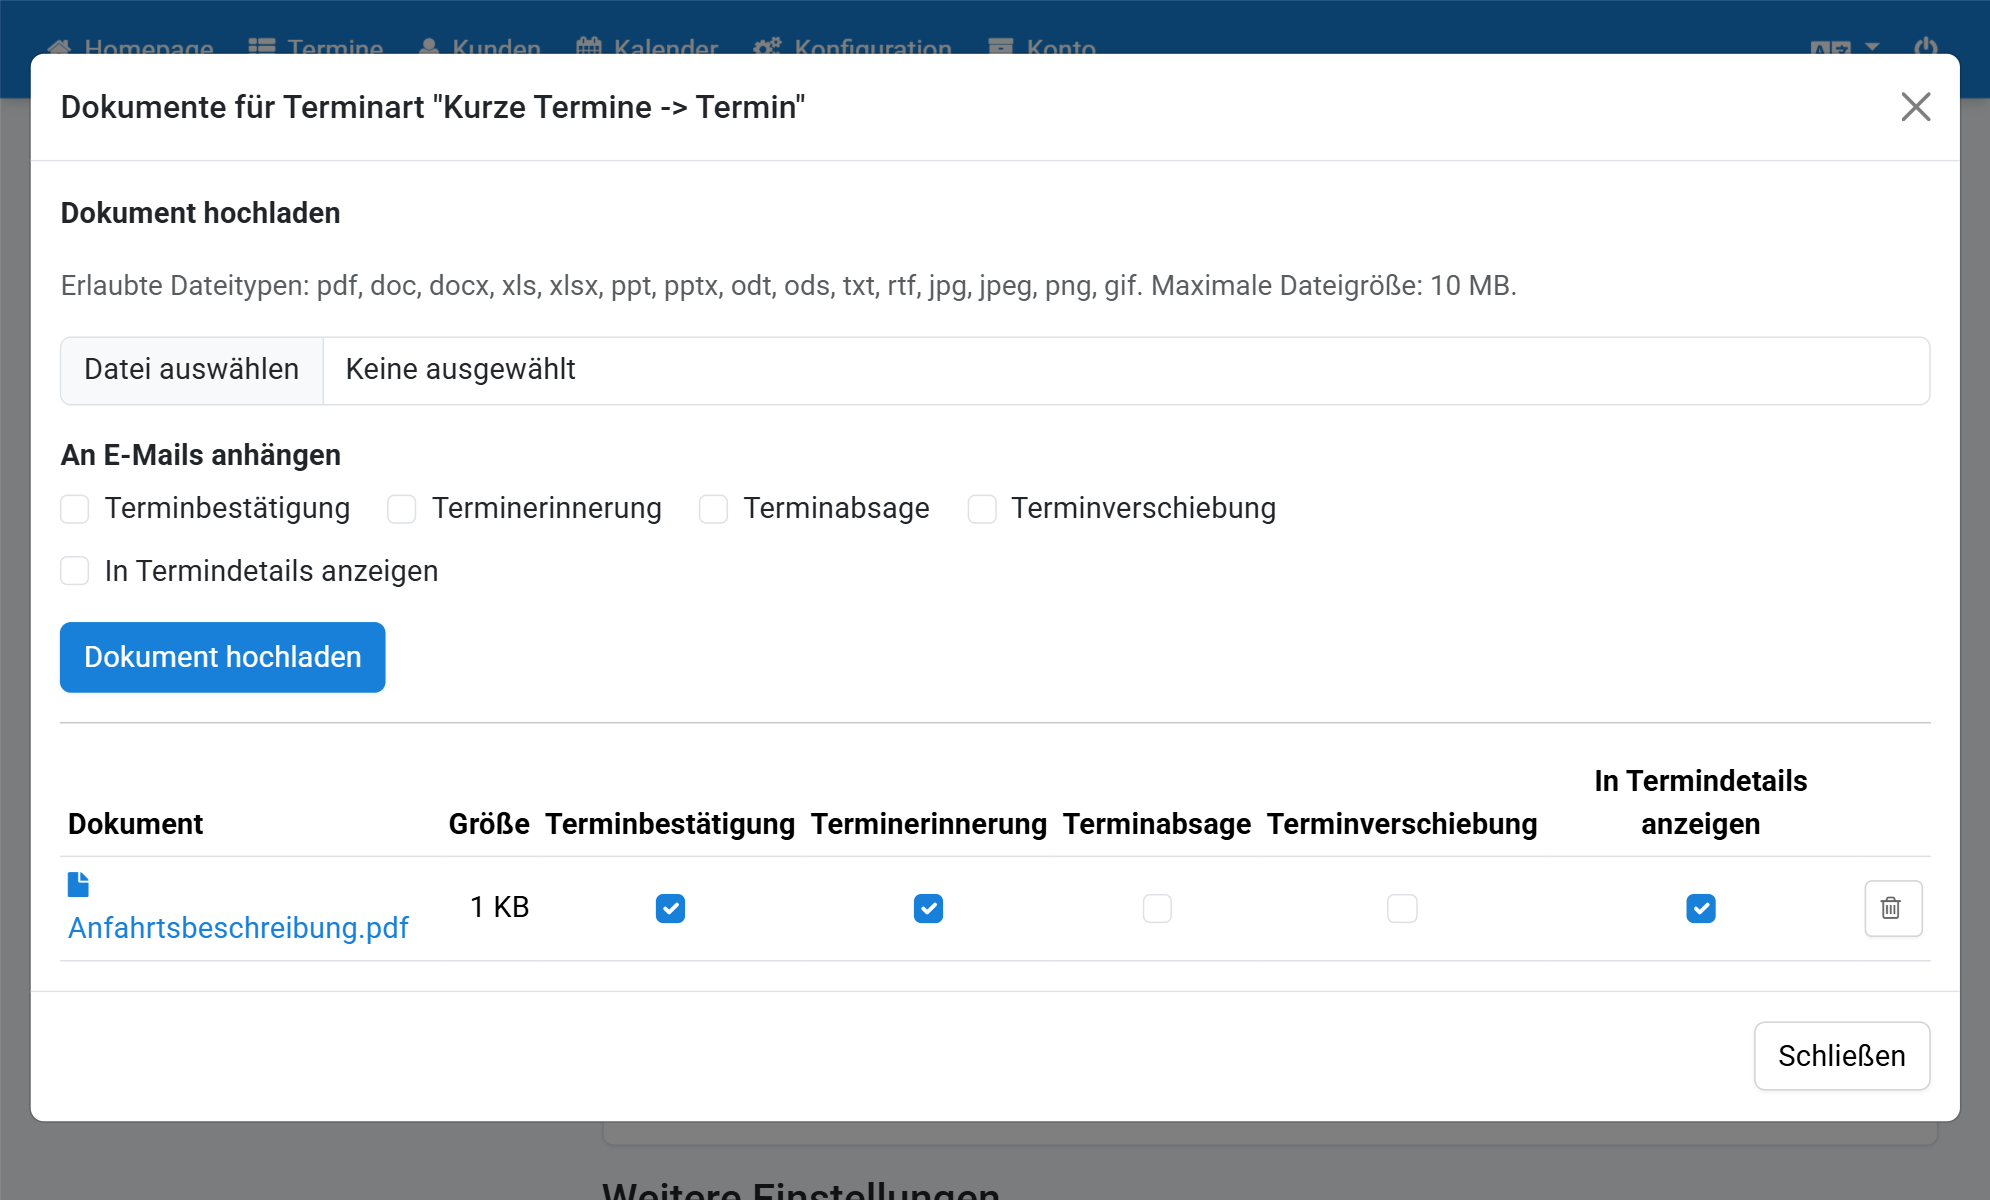Click the blue Dokument hochladen button
The width and height of the screenshot is (1990, 1200).
(x=222, y=657)
